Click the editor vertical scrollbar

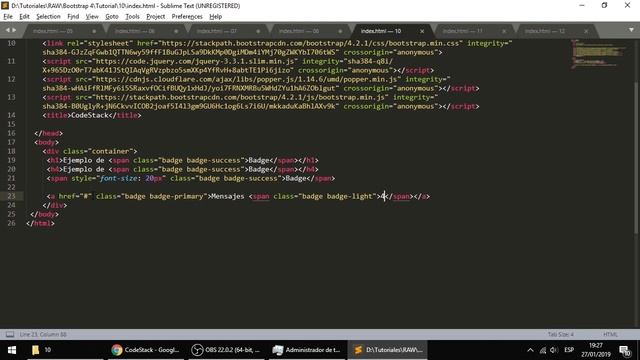click(x=636, y=157)
